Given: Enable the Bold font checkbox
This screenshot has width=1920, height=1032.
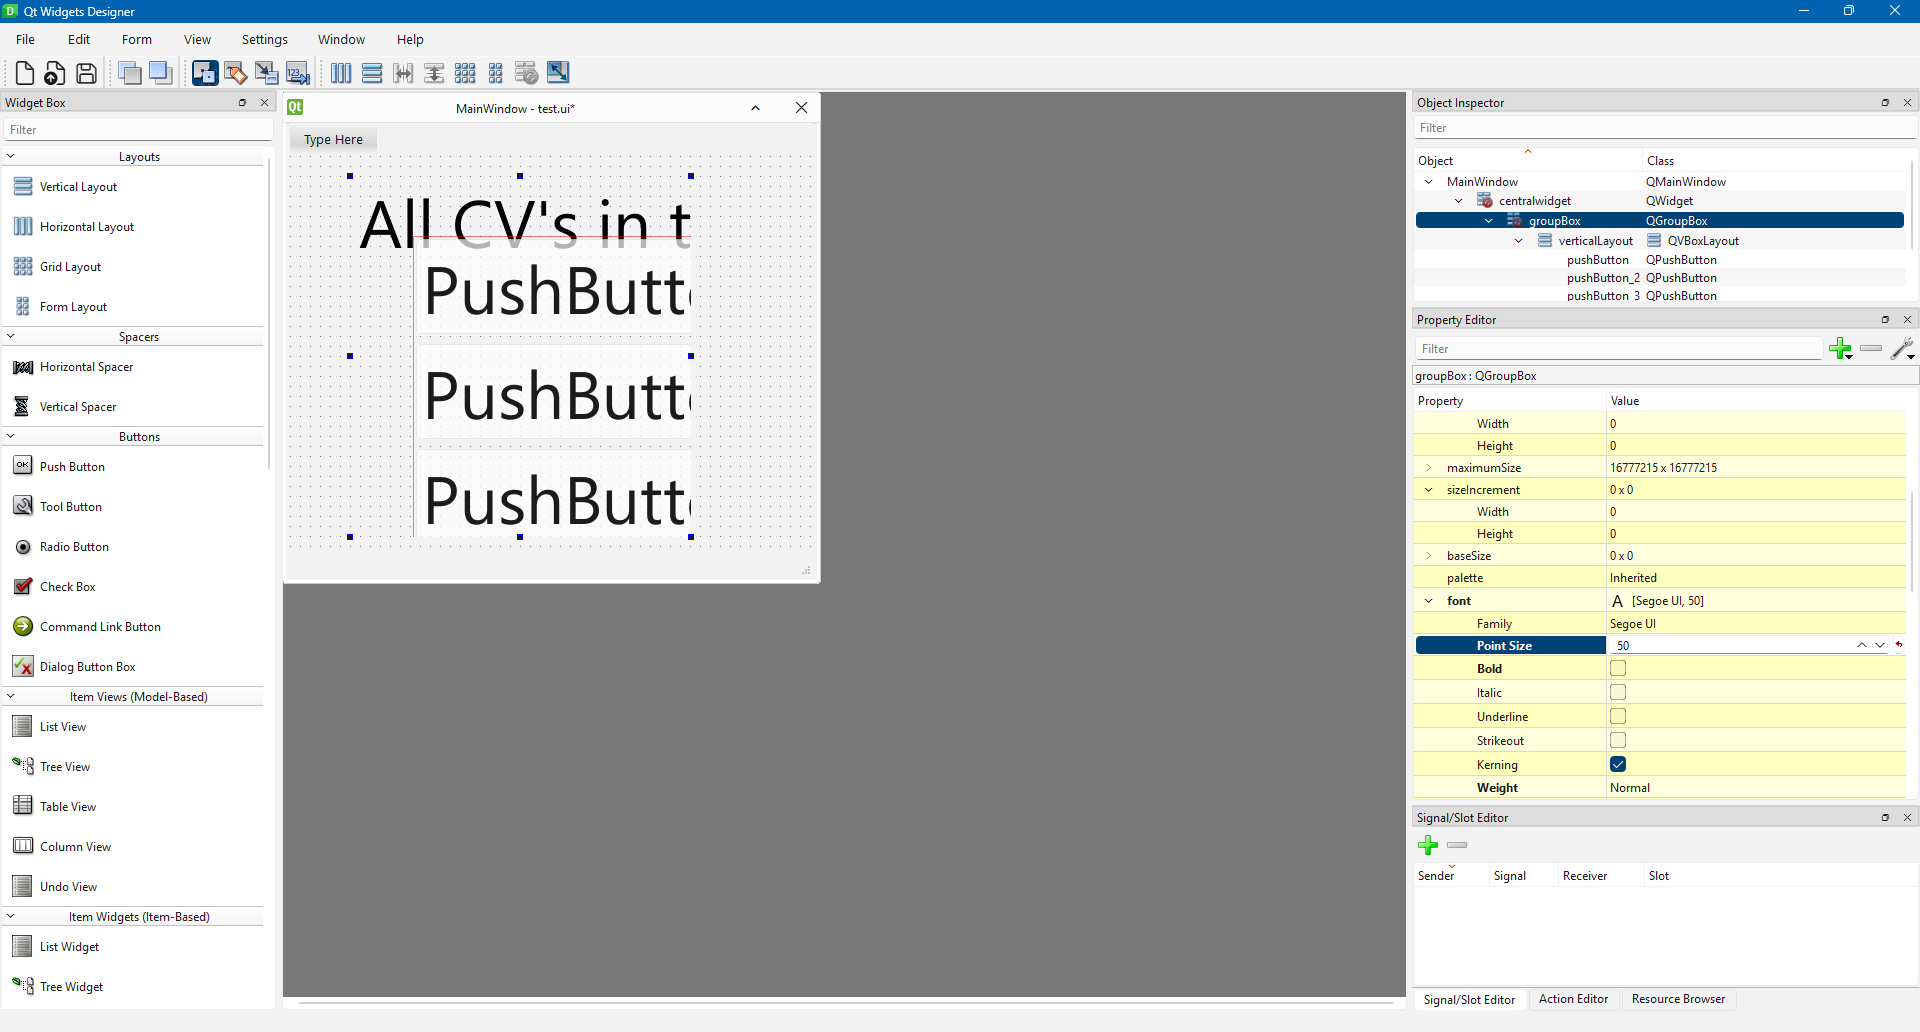Looking at the screenshot, I should coord(1618,668).
